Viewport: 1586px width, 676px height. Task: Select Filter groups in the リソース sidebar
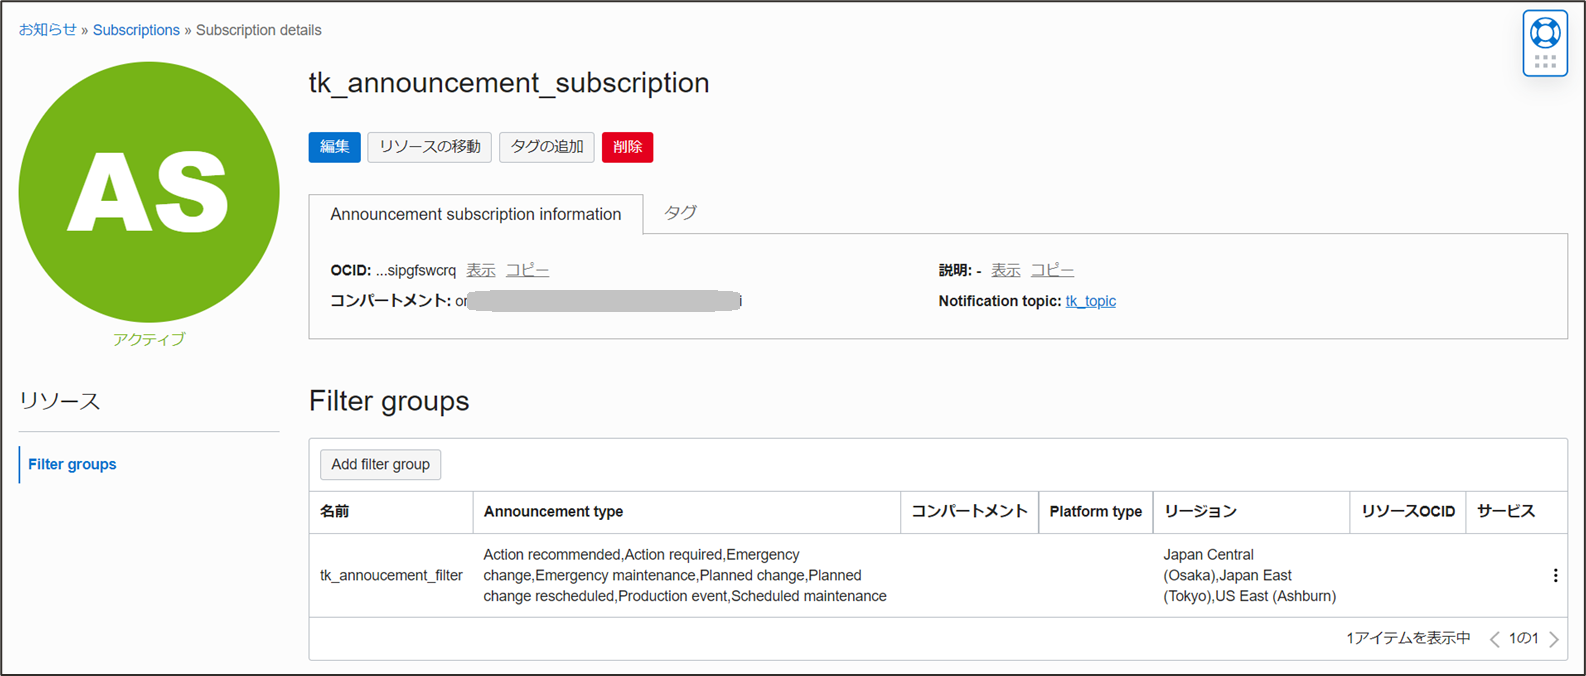tap(72, 464)
